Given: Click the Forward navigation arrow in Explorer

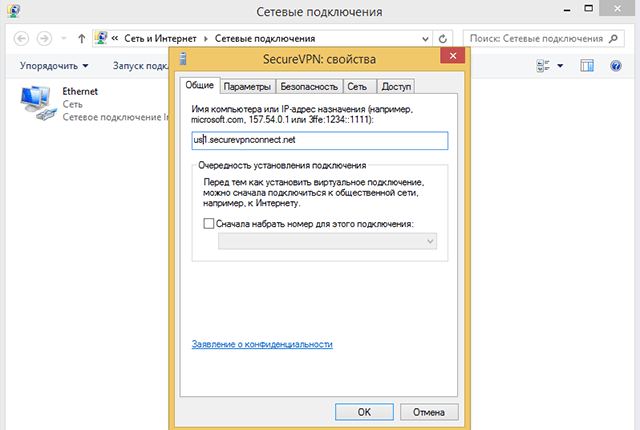Looking at the screenshot, I should click(44, 39).
